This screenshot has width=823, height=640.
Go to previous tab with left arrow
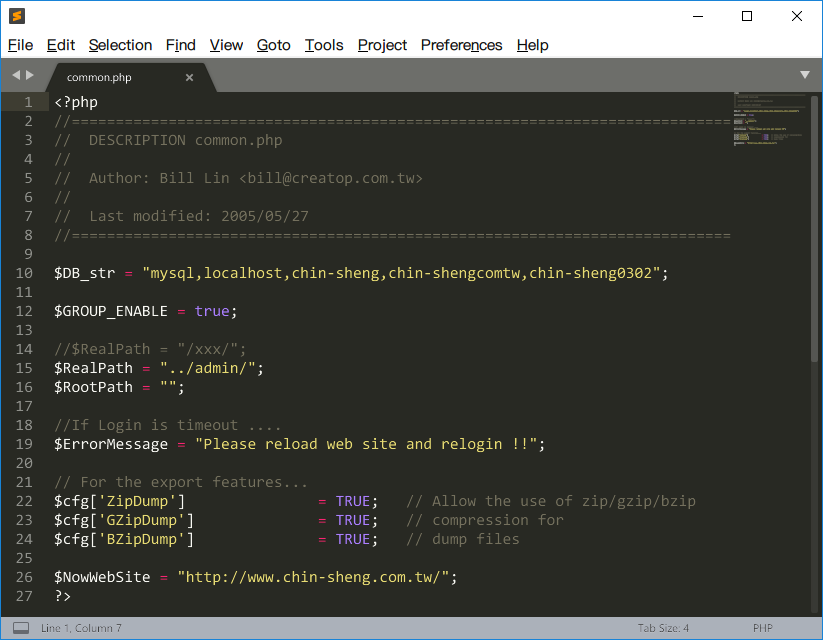(x=16, y=75)
